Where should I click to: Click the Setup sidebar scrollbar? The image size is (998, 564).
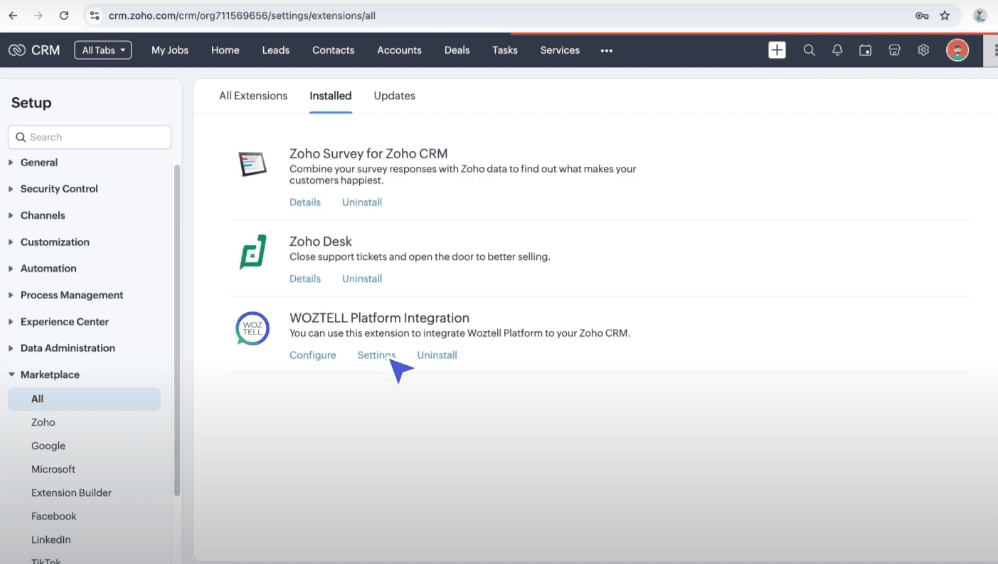coord(177,330)
